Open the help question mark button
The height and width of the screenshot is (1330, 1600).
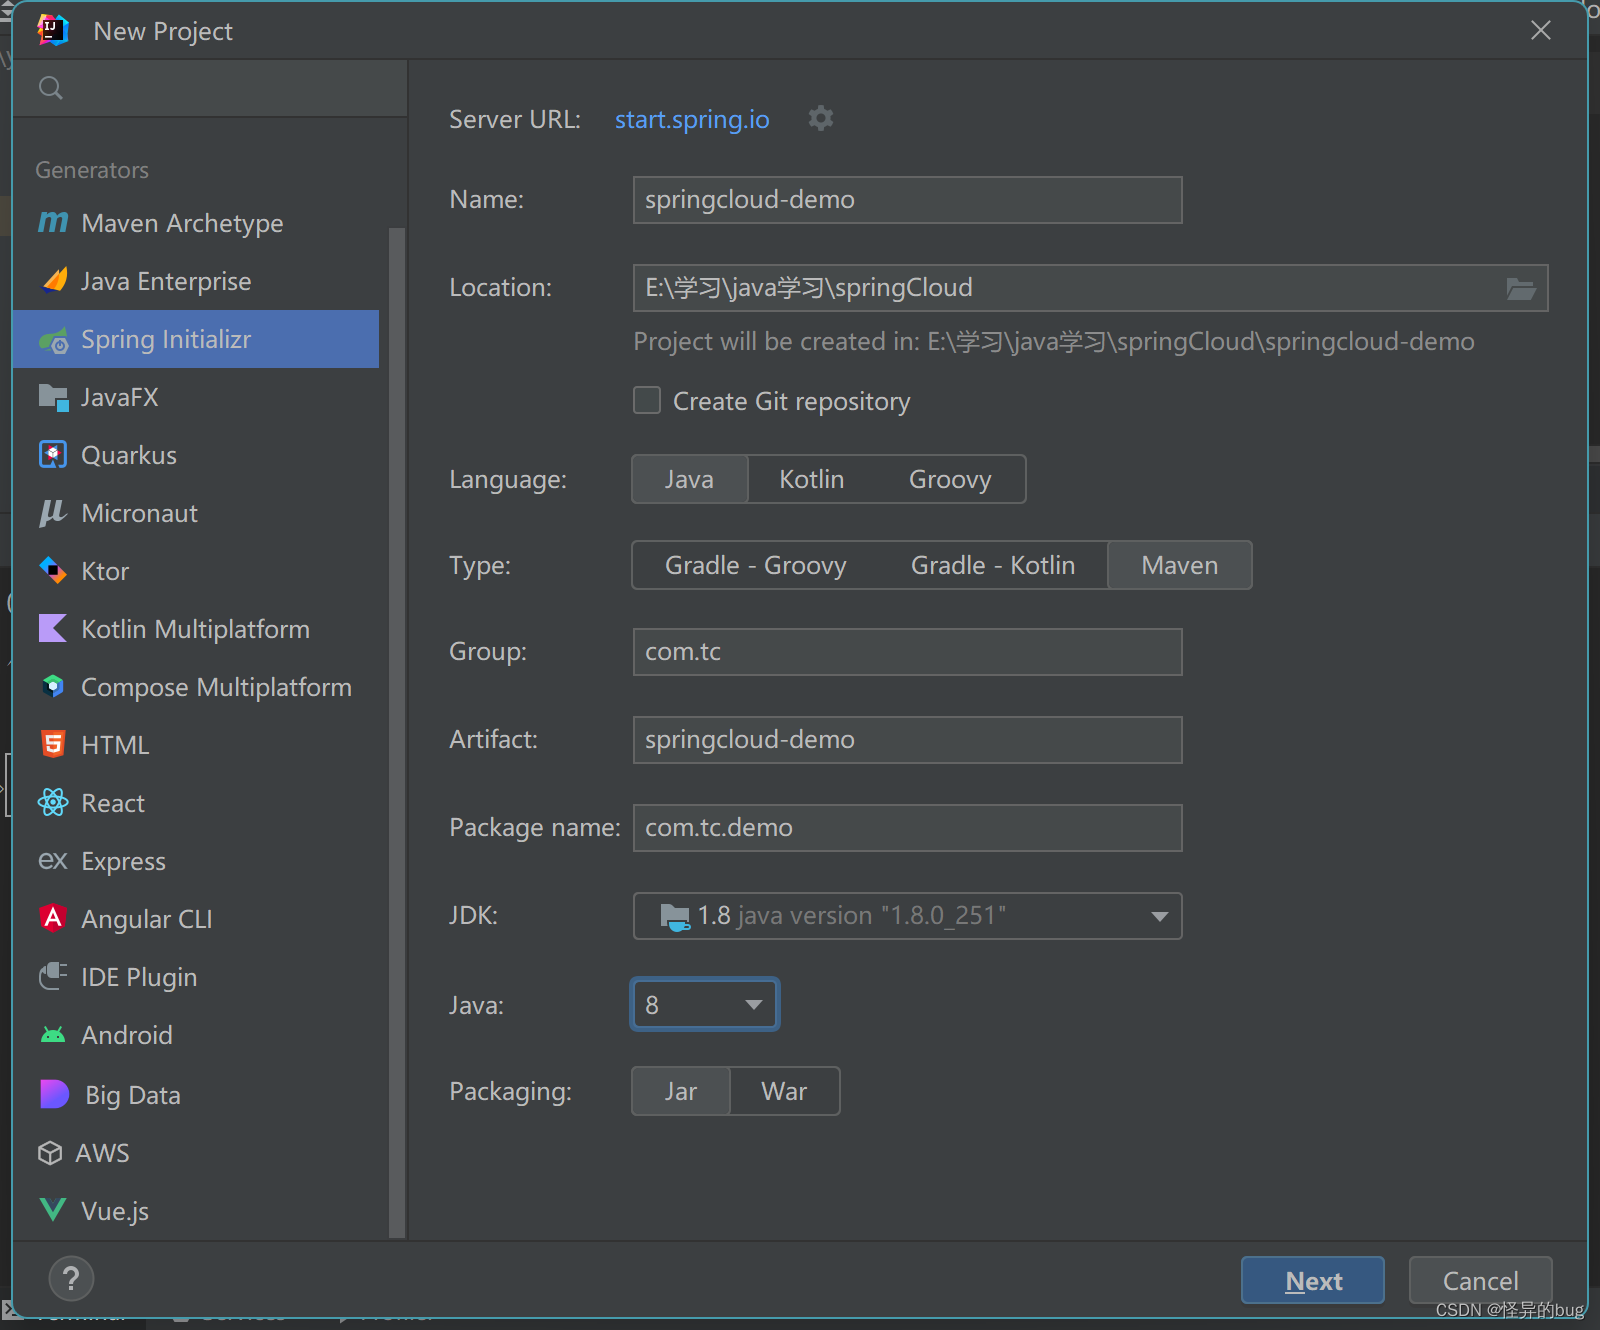pyautogui.click(x=71, y=1278)
